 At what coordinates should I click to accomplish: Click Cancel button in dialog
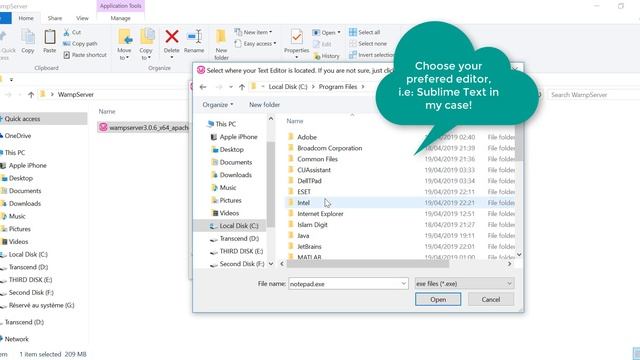491,299
